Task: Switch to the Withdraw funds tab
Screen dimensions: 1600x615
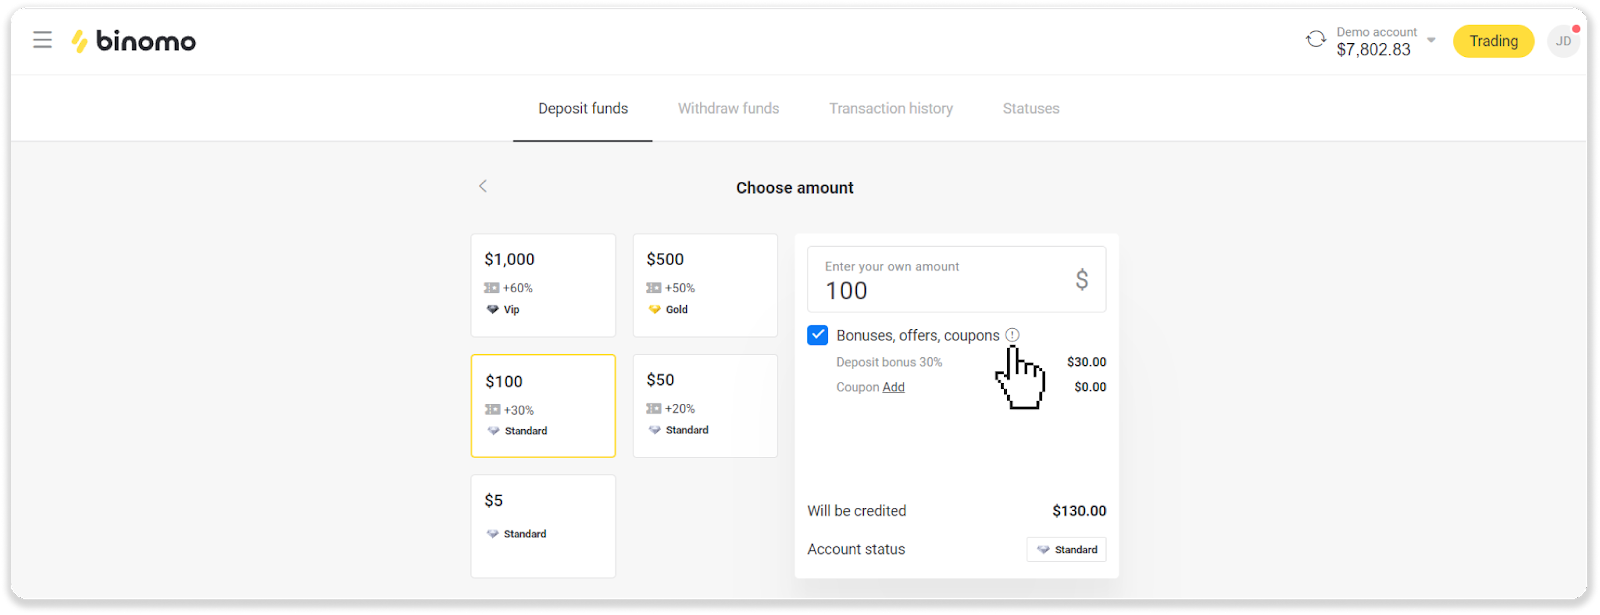Action: [728, 108]
